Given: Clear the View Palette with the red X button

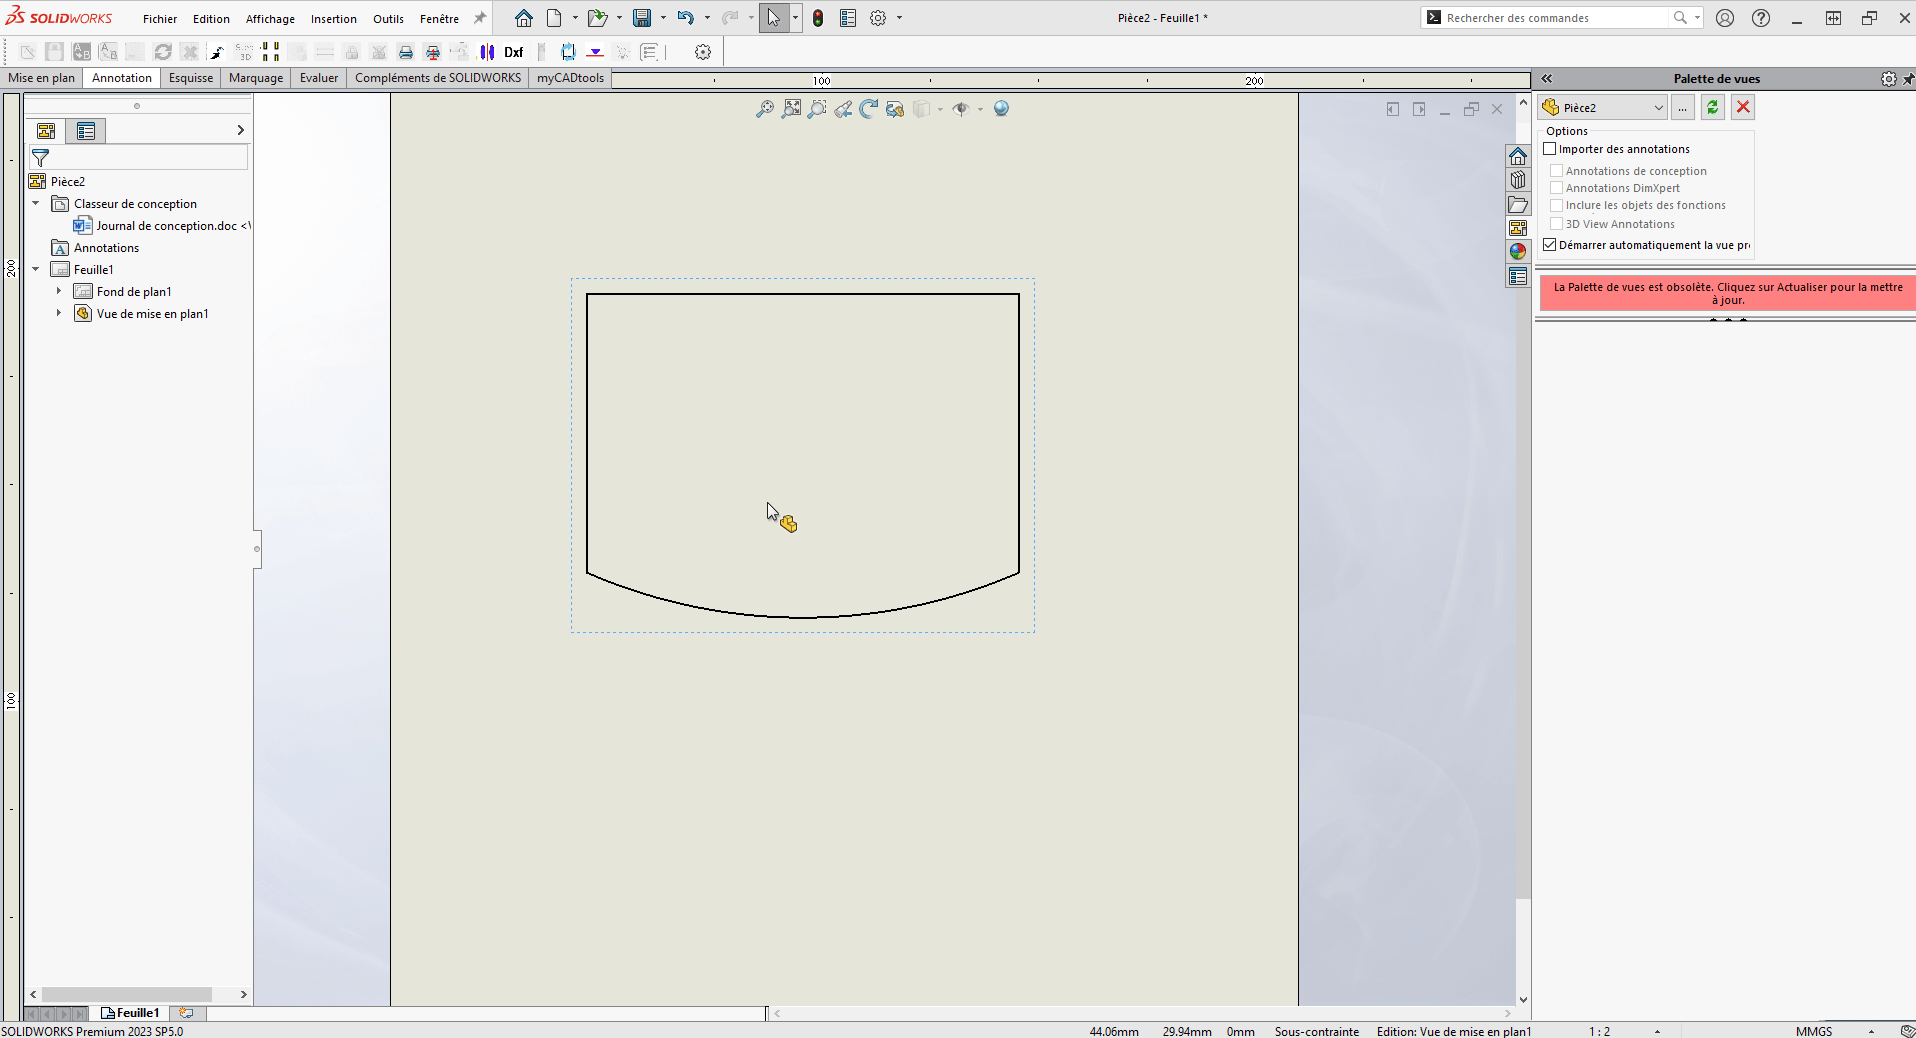Looking at the screenshot, I should (x=1743, y=107).
